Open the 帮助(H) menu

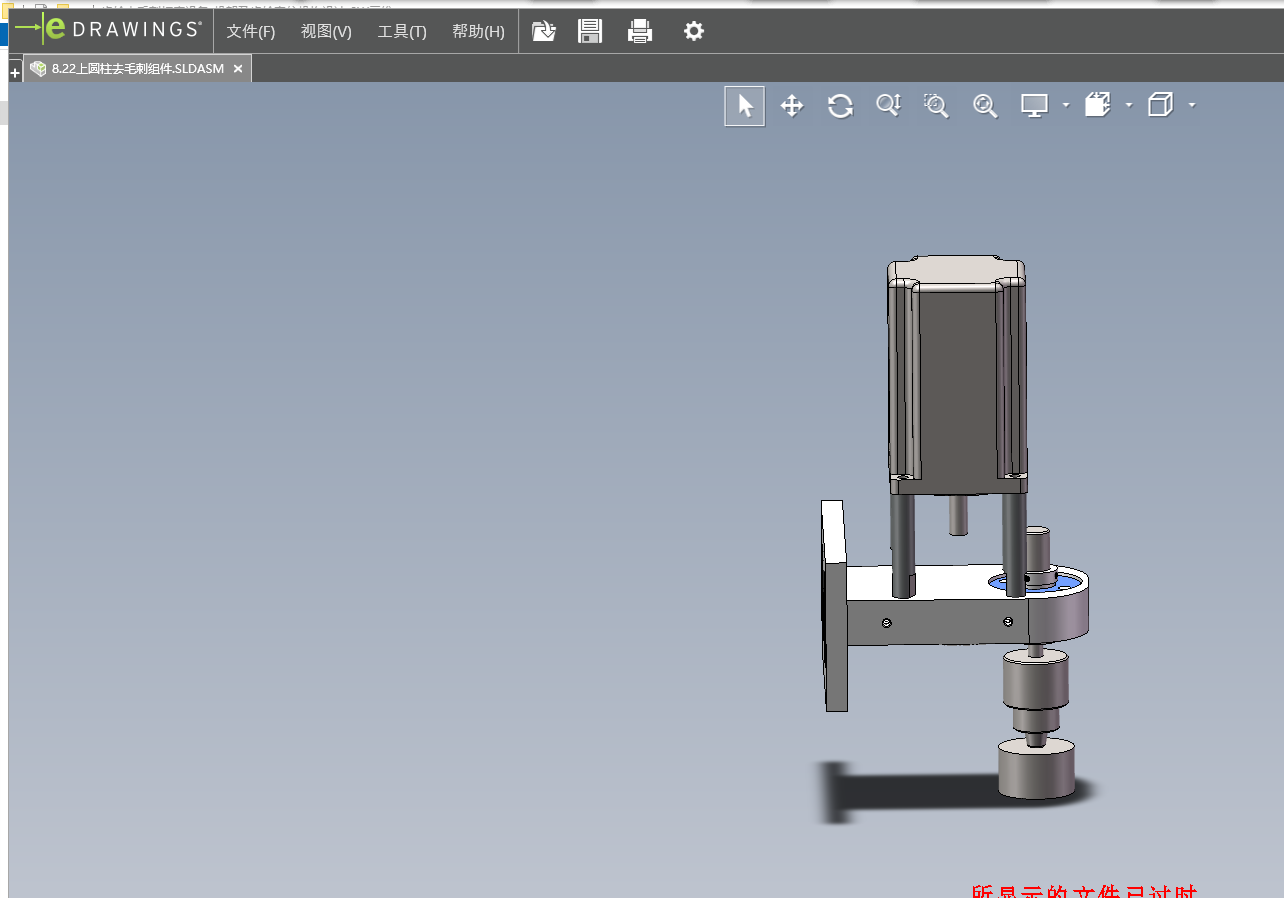pyautogui.click(x=478, y=31)
